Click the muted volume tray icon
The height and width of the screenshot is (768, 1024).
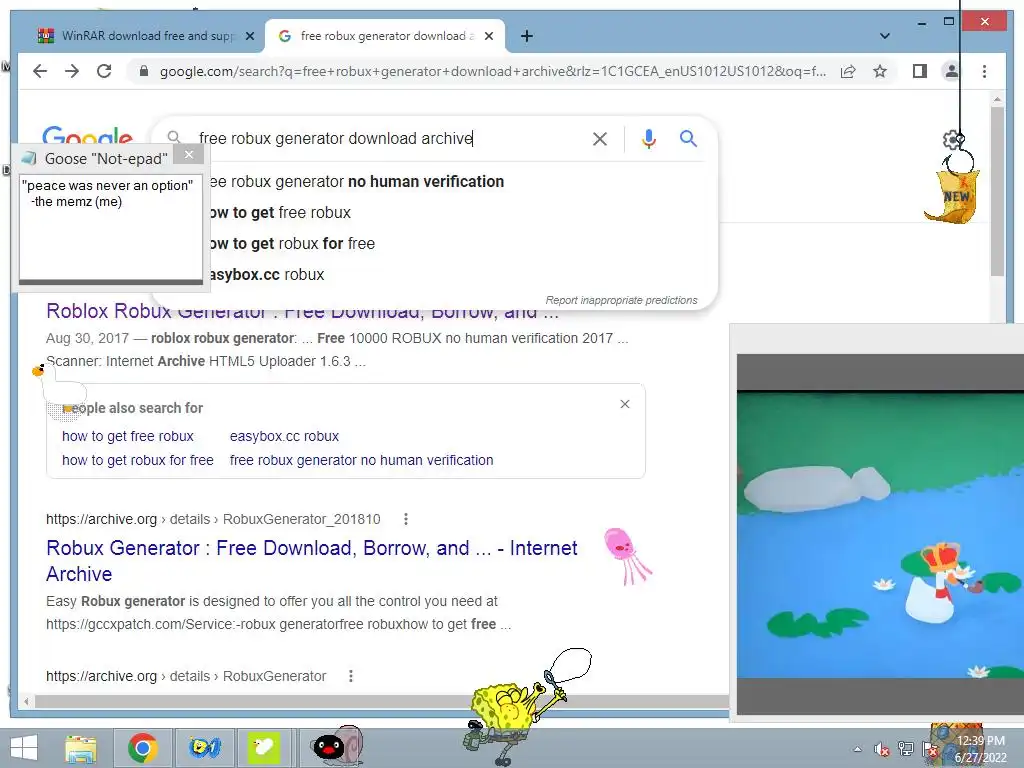coord(881,749)
